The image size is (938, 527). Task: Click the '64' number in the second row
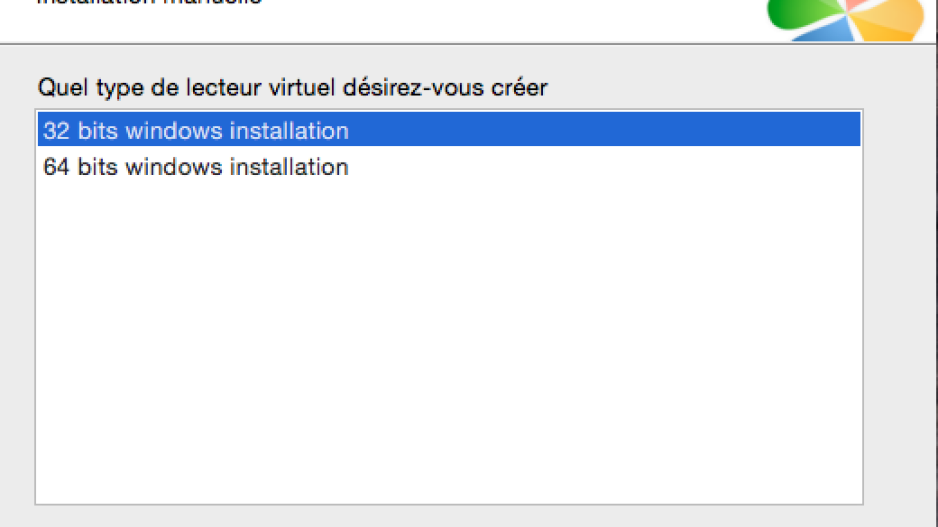[57, 166]
